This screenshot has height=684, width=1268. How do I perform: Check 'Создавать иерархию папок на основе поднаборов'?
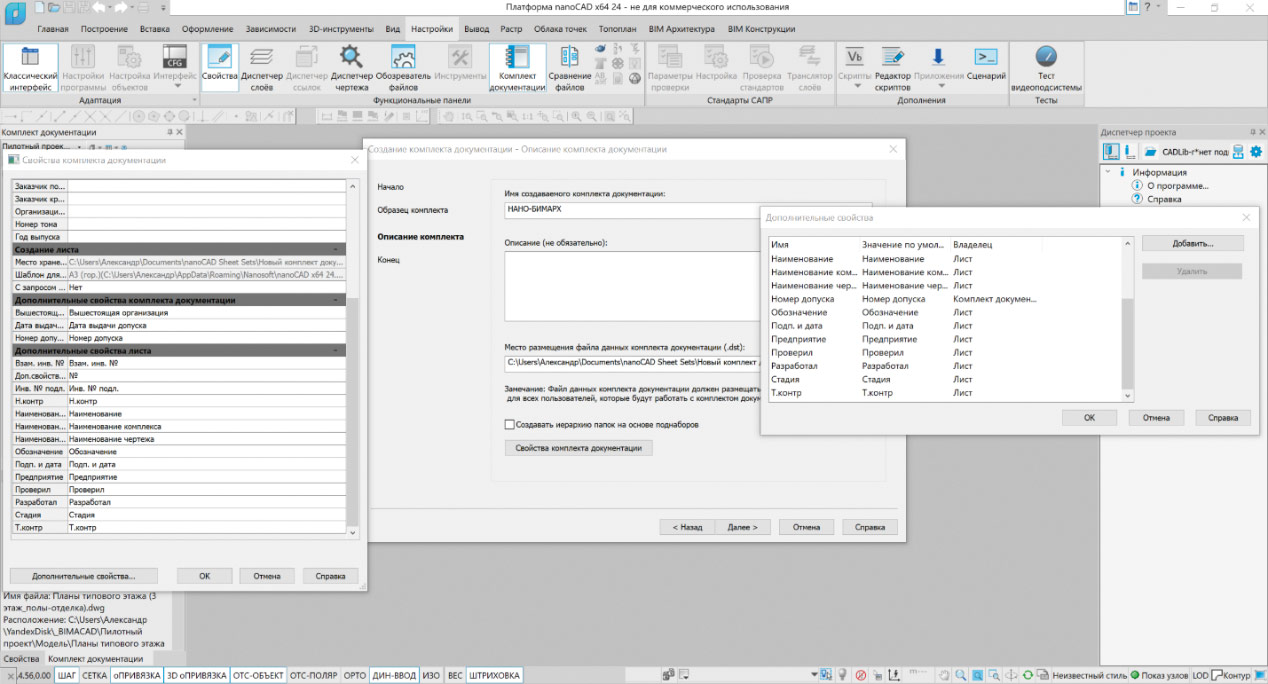(510, 424)
